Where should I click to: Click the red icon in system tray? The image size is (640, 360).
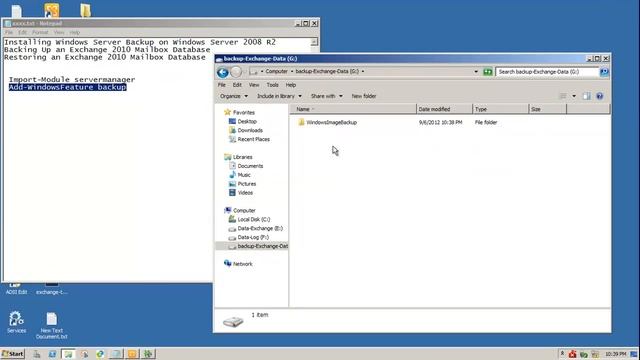573,354
